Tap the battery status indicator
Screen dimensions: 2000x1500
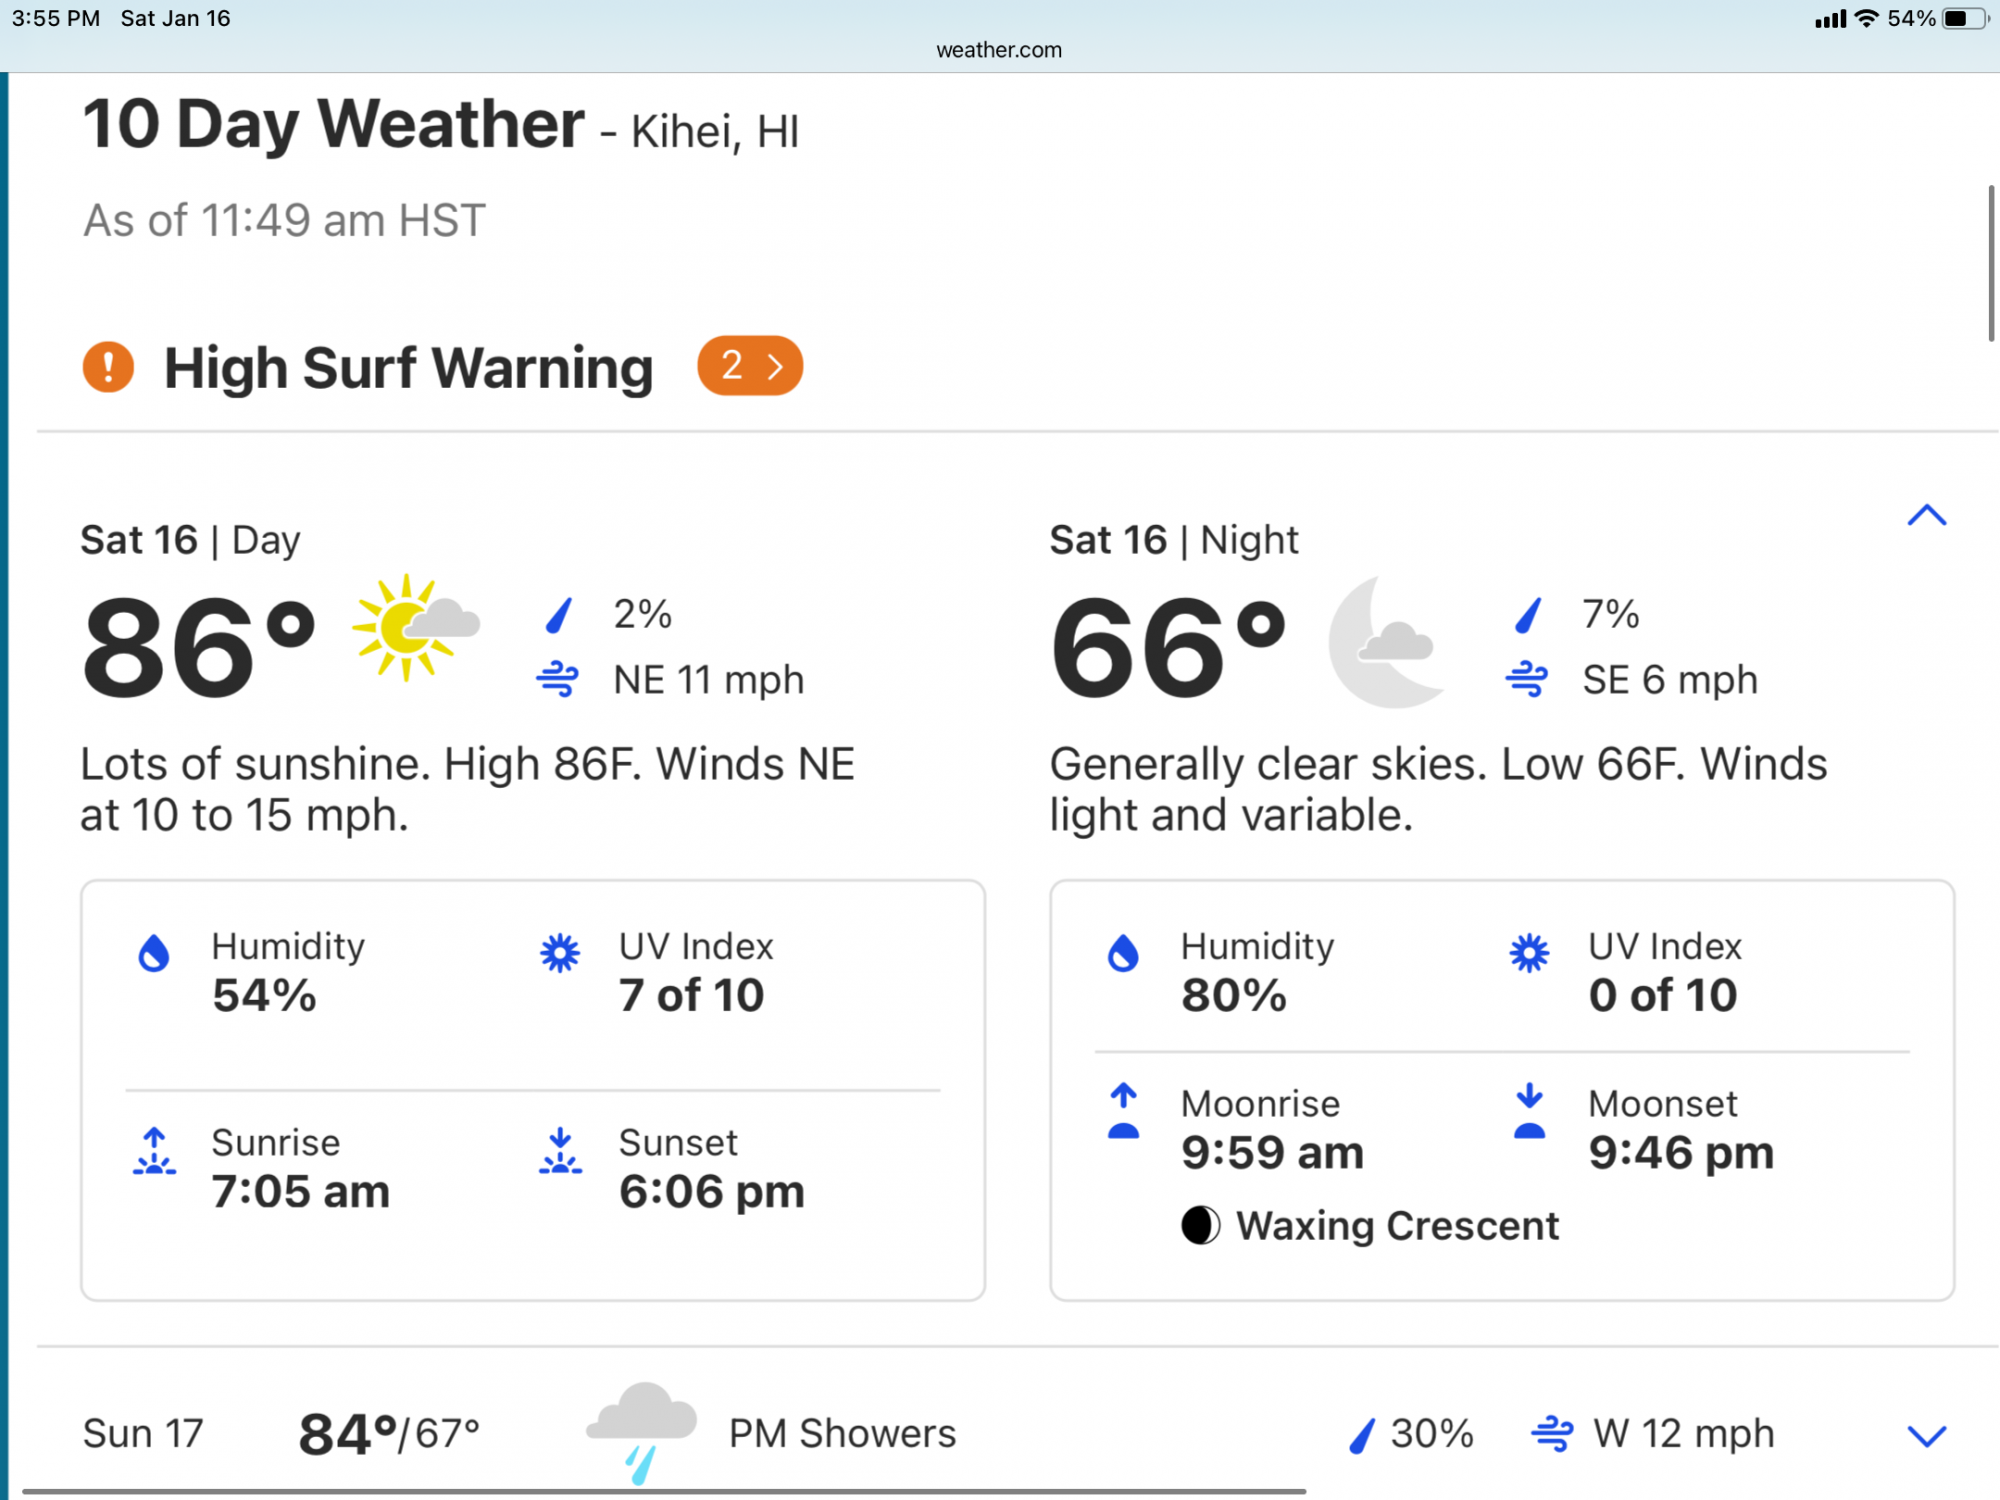click(x=1965, y=19)
